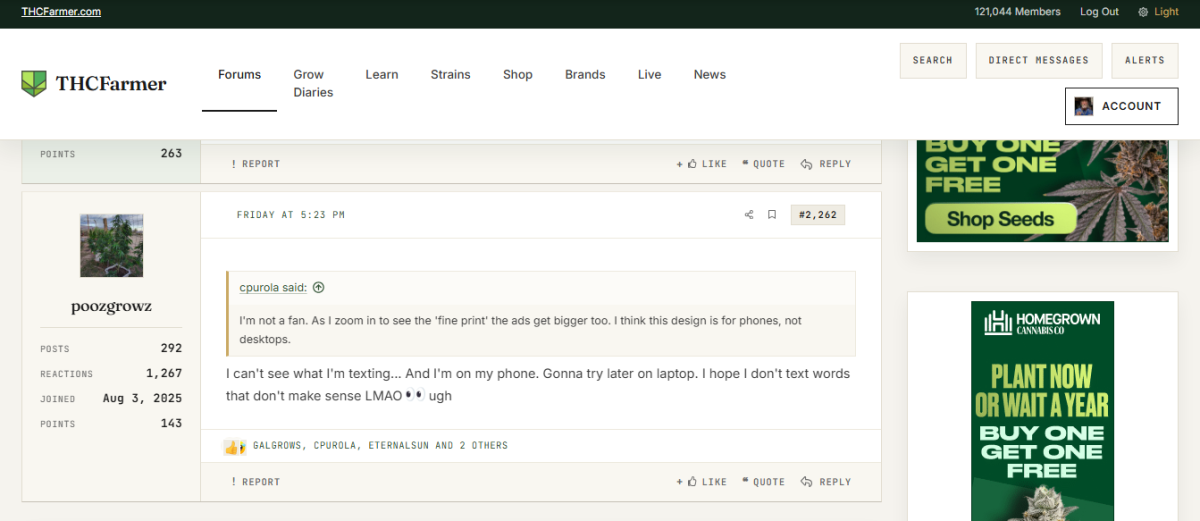Share post #2,262 via share icon
This screenshot has width=1200, height=521.
749,214
